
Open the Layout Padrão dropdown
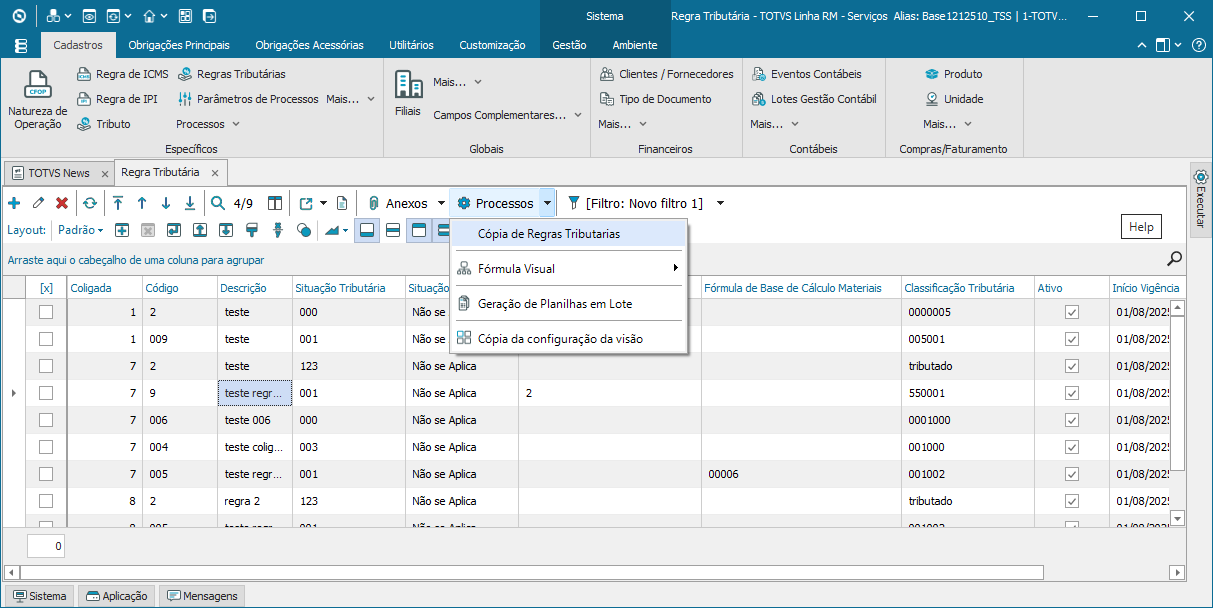pyautogui.click(x=80, y=230)
